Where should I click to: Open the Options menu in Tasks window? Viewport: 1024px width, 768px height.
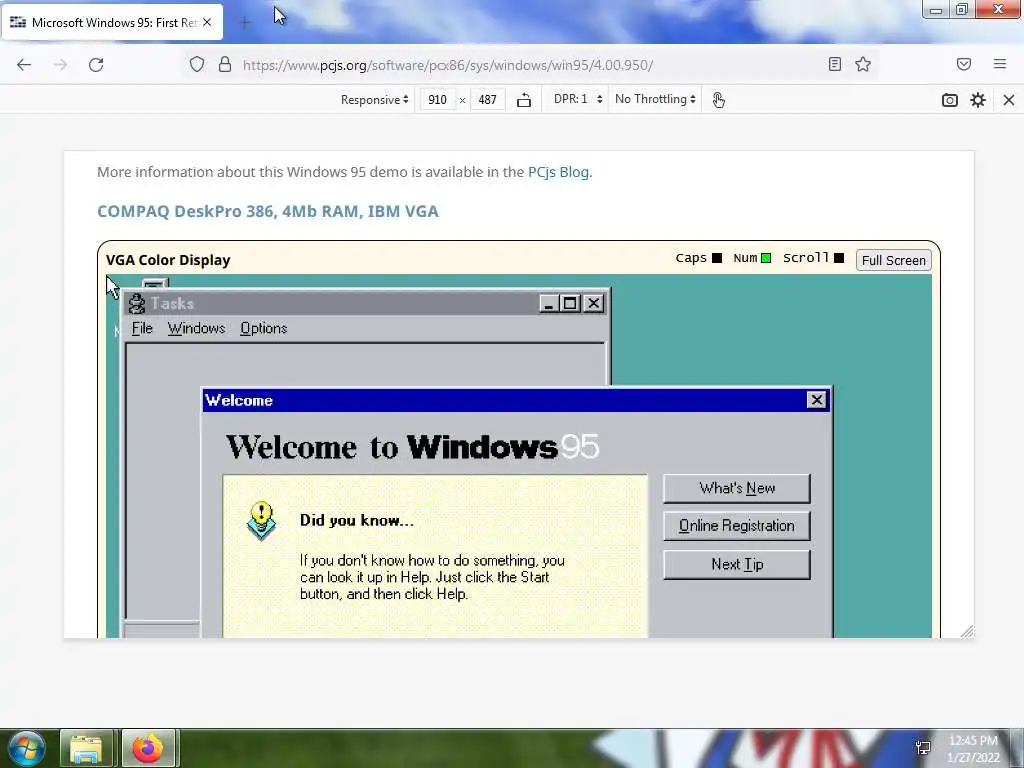coord(263,328)
